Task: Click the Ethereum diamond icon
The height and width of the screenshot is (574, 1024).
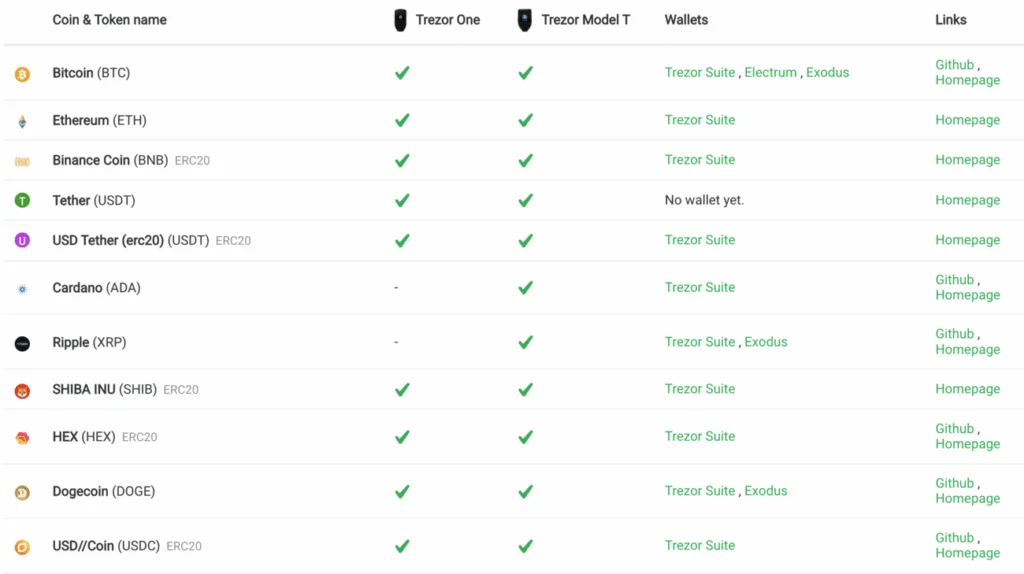Action: 22,121
